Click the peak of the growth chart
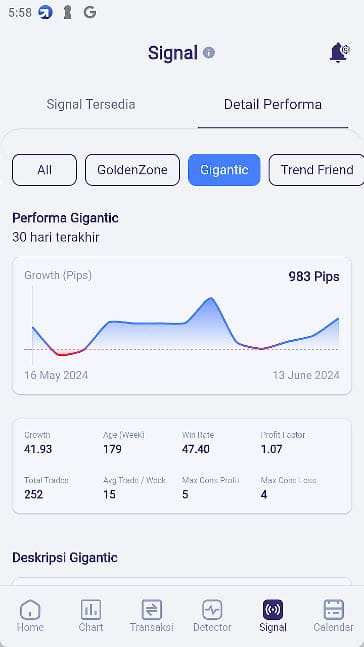 pyautogui.click(x=211, y=298)
